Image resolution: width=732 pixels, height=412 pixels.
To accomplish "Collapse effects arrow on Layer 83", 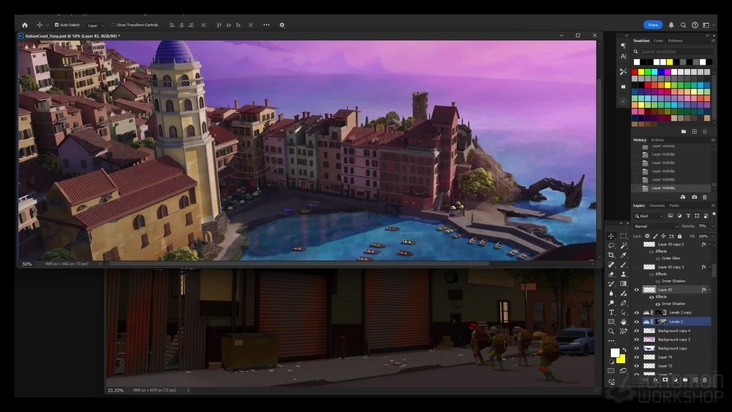I will [709, 290].
